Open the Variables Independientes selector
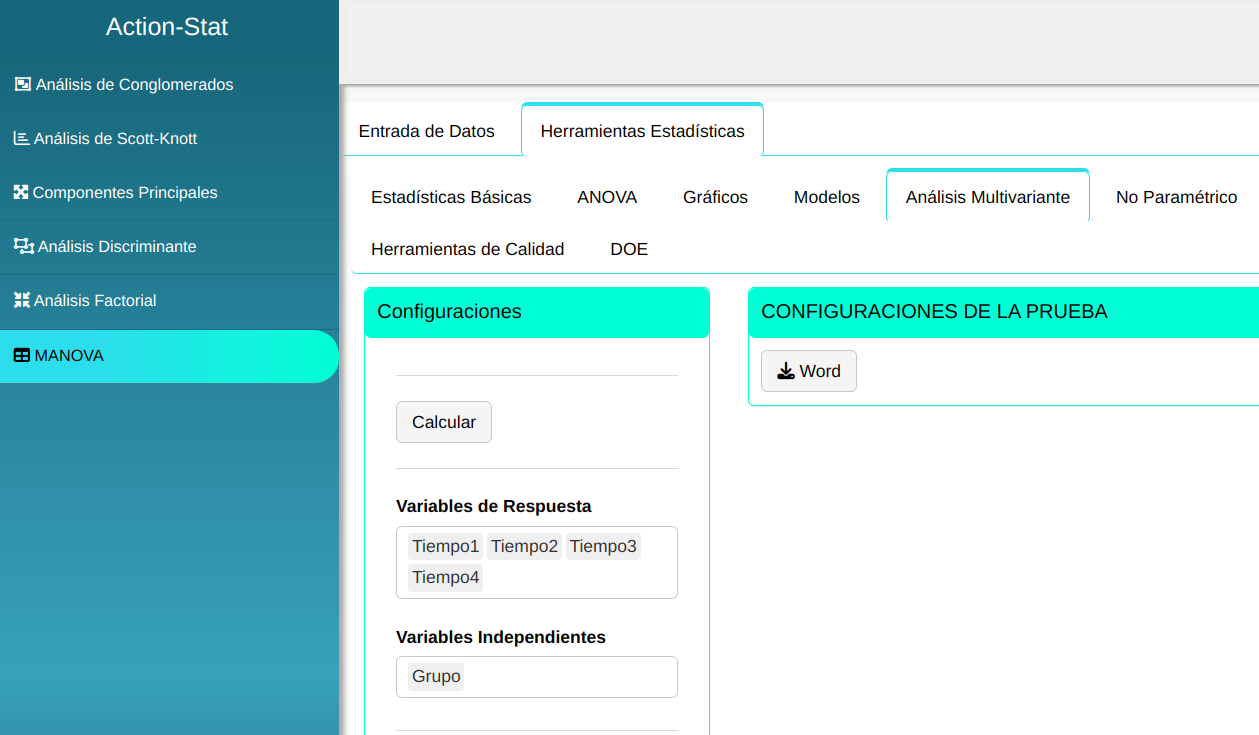This screenshot has height=735, width=1259. (x=570, y=677)
